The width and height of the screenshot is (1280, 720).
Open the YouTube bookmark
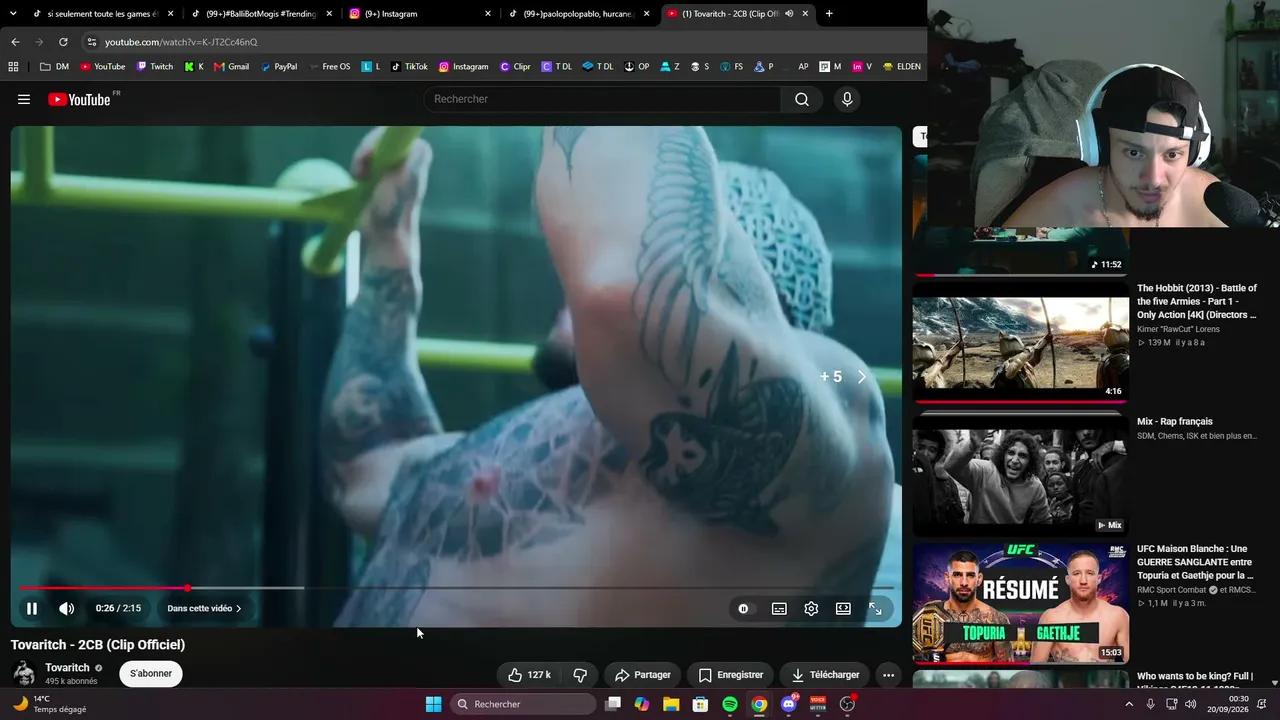[102, 67]
